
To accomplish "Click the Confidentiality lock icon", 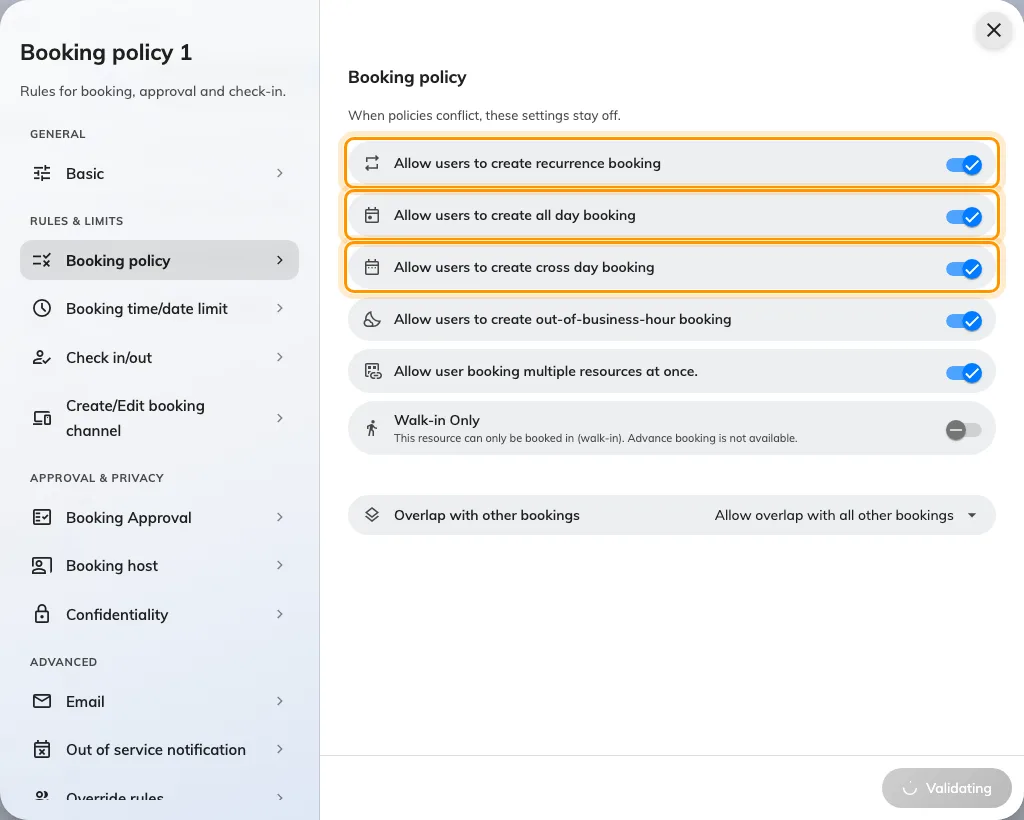I will 42,614.
